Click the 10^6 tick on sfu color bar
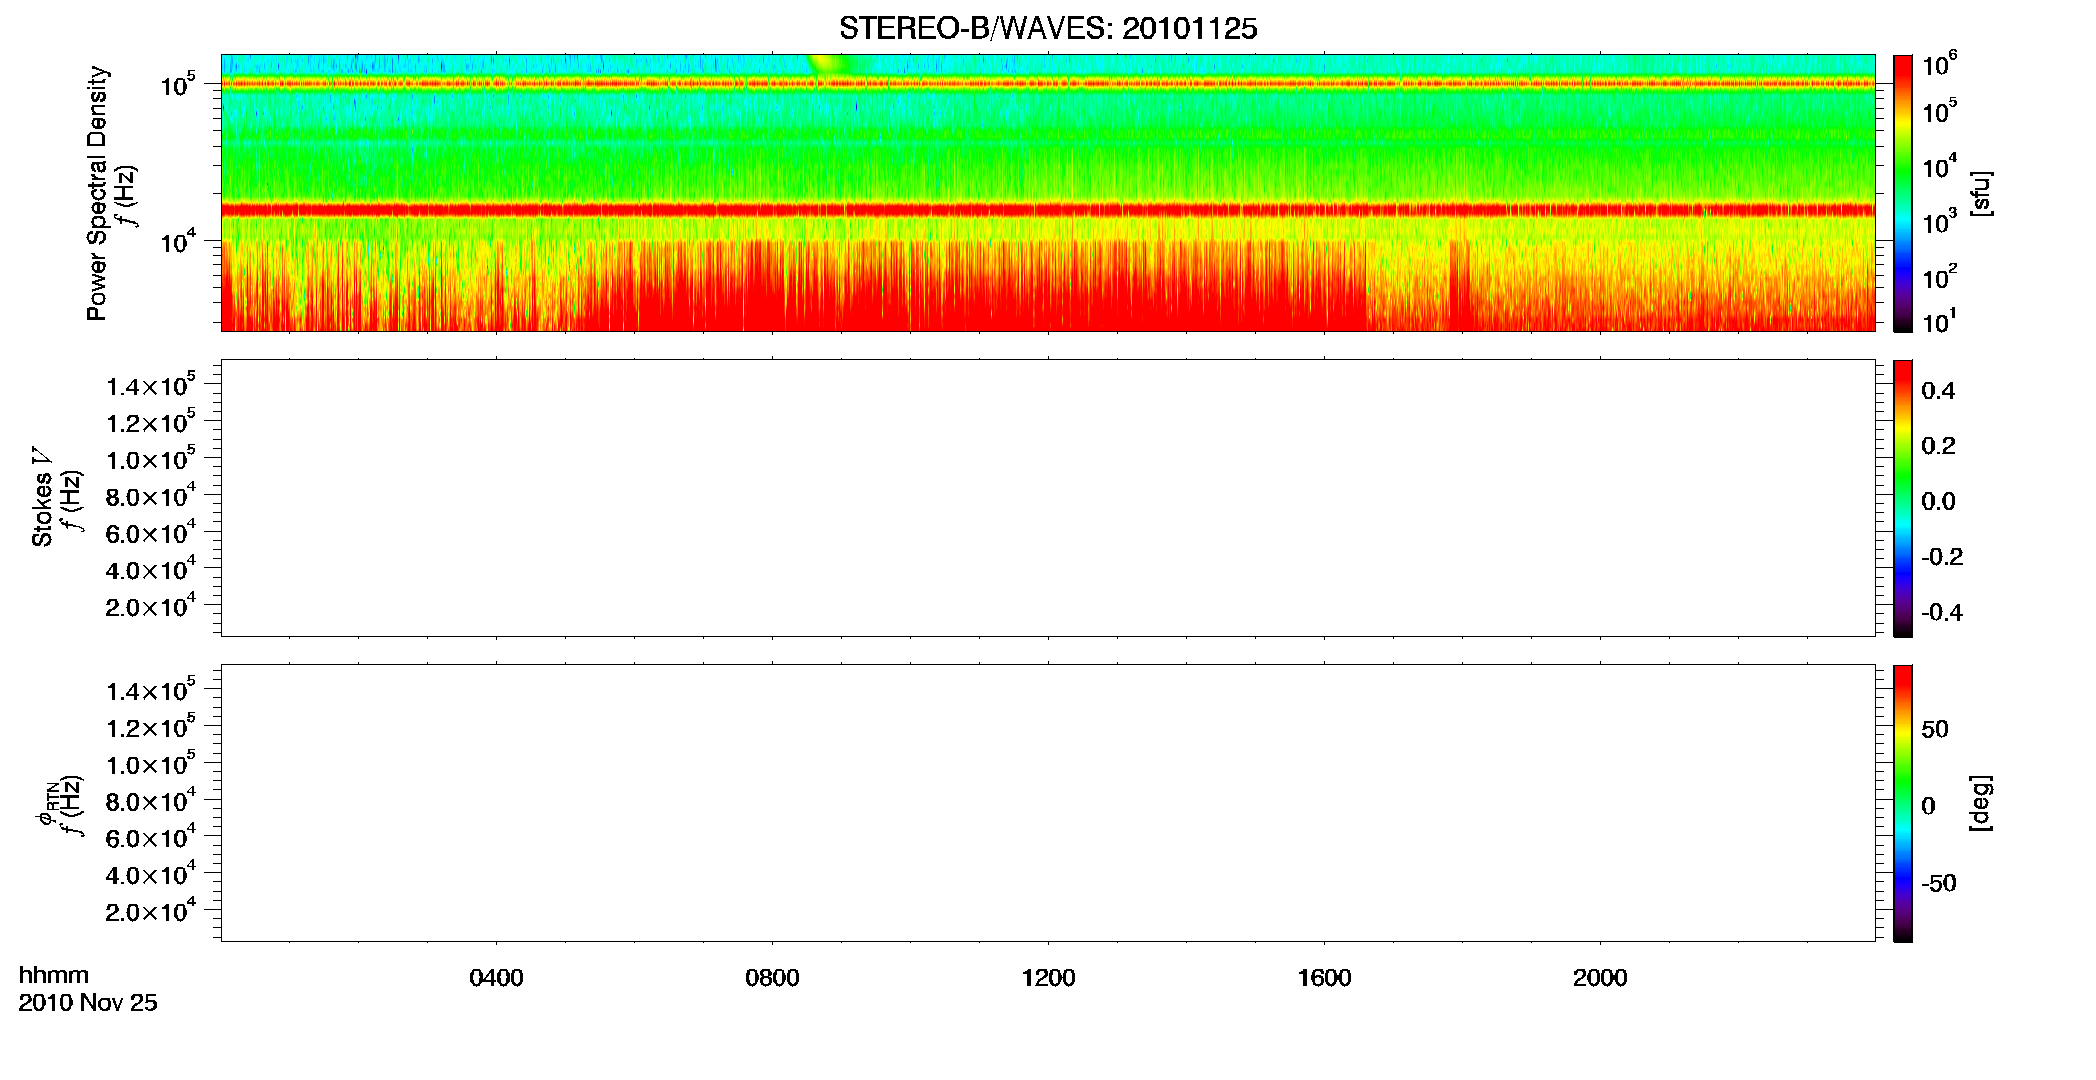This screenshot has height=1080, width=2096. pos(1940,65)
